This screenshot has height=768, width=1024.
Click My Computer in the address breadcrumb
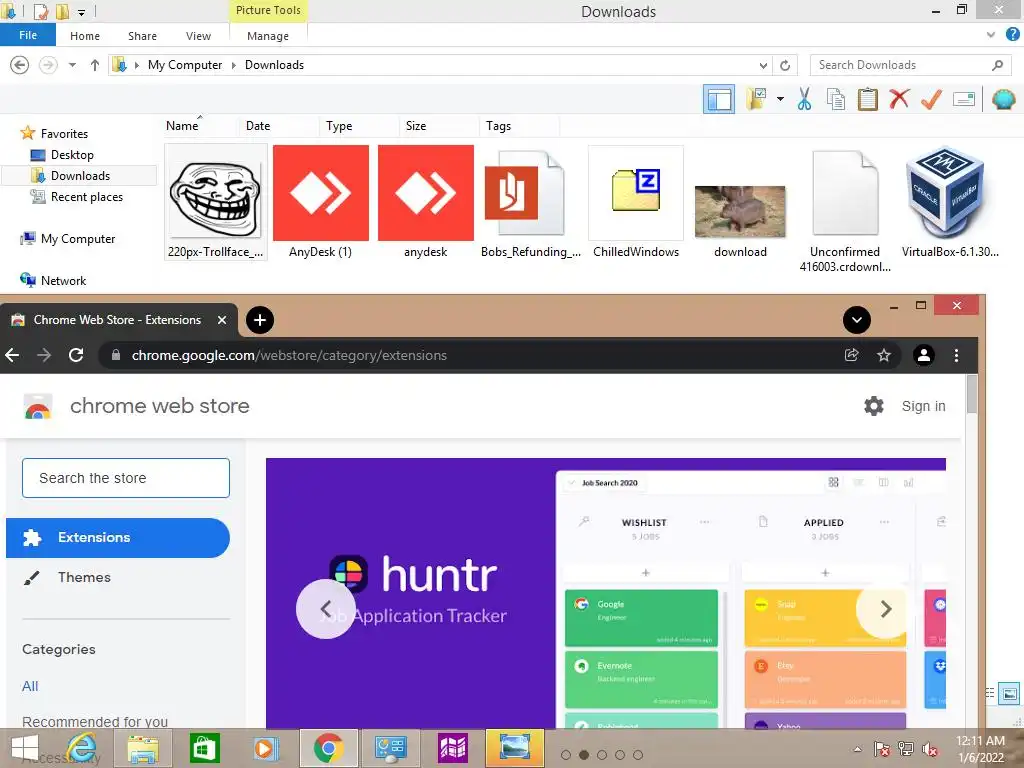click(x=185, y=65)
